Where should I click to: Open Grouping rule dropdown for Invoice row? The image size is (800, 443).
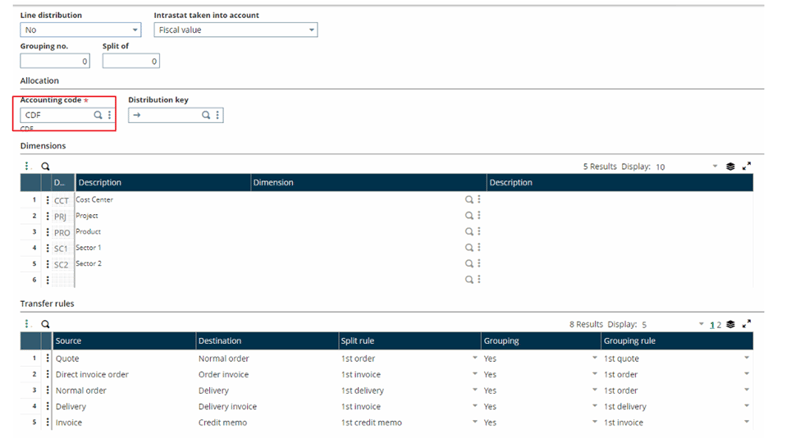click(x=746, y=423)
